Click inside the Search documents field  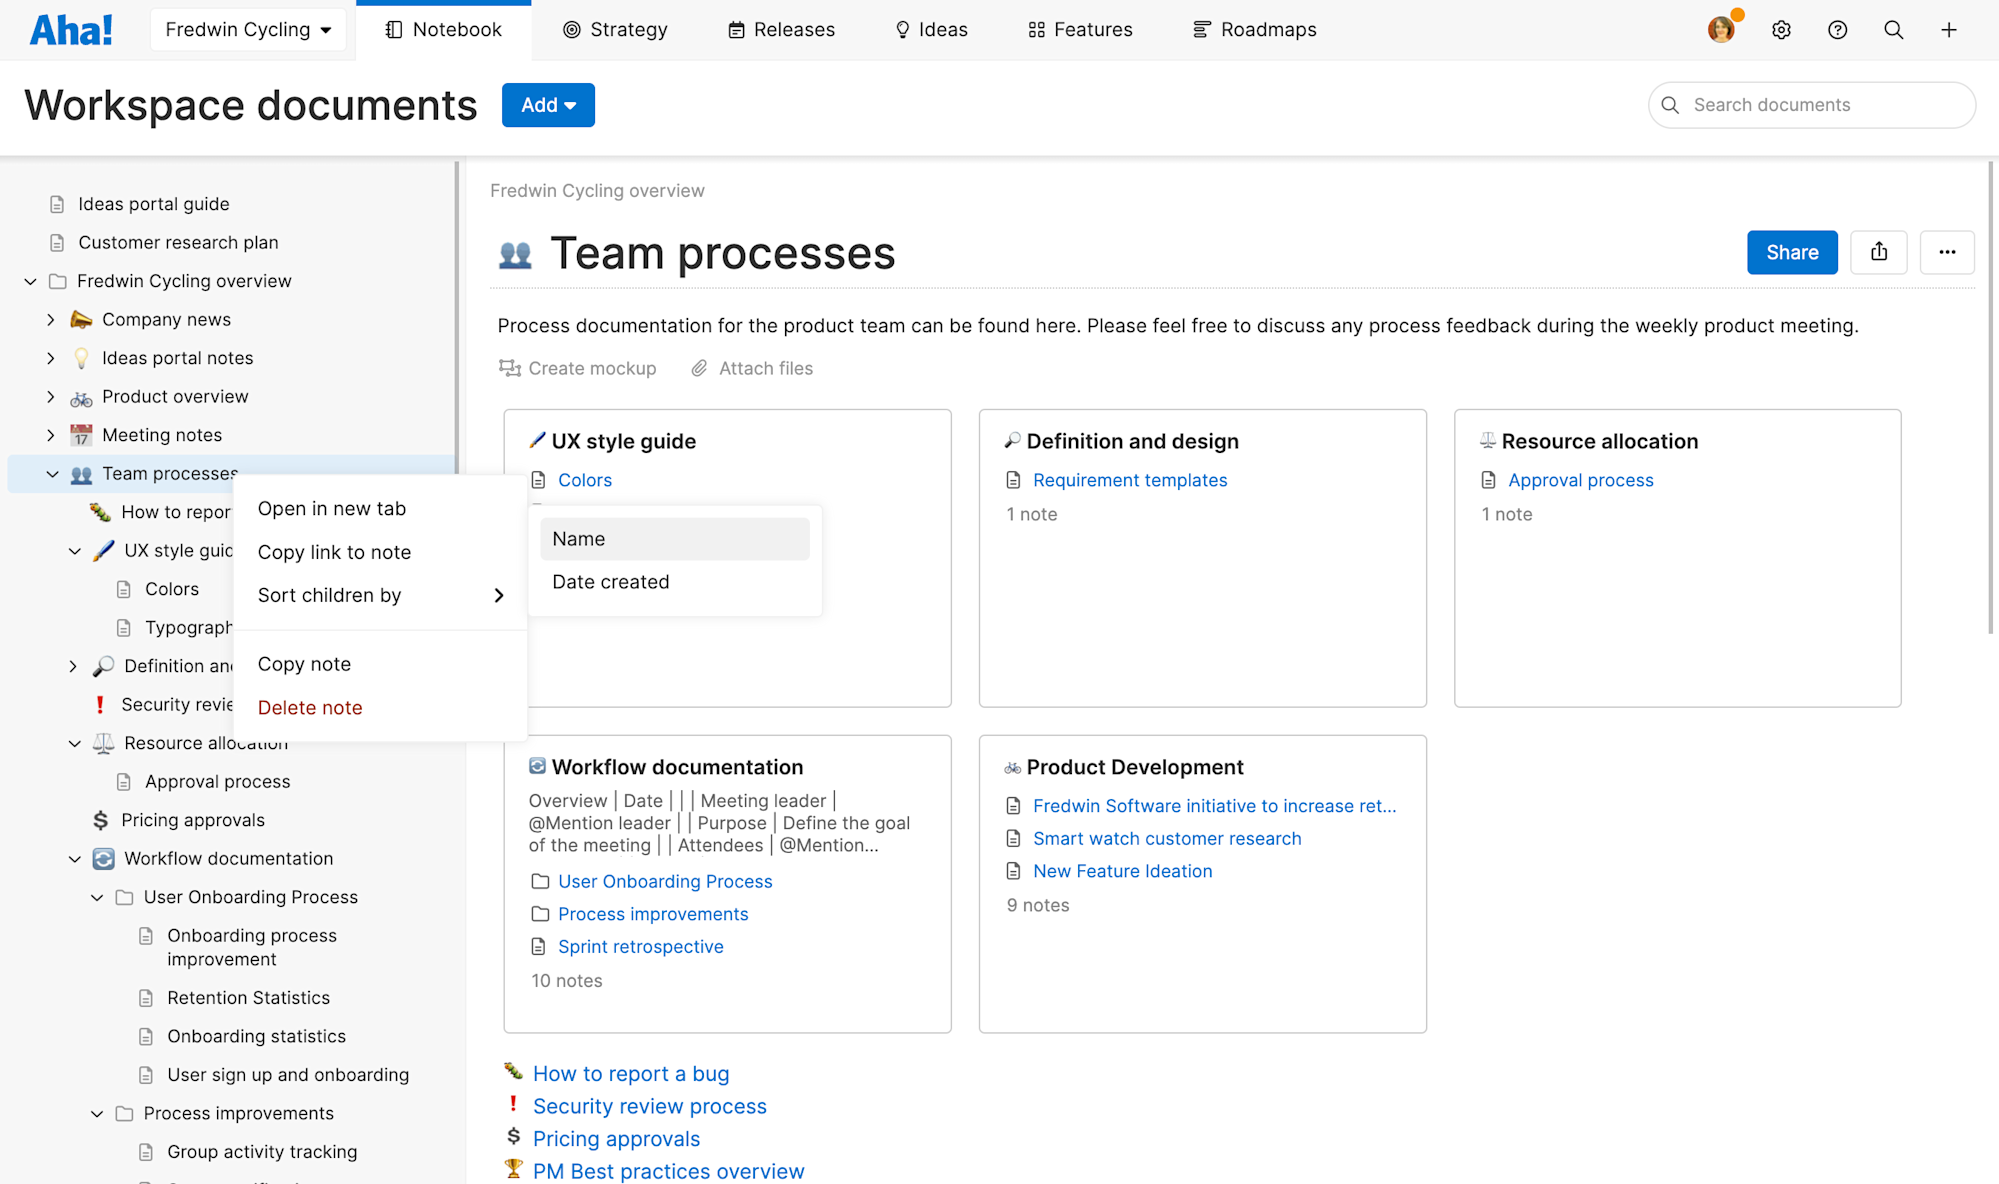point(1810,105)
